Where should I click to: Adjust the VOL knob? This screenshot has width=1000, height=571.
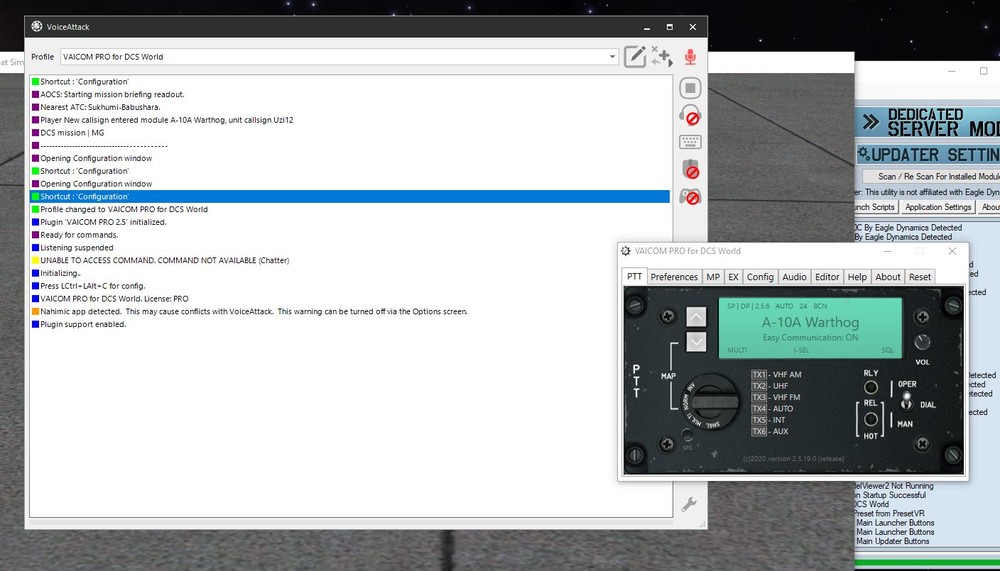(922, 342)
